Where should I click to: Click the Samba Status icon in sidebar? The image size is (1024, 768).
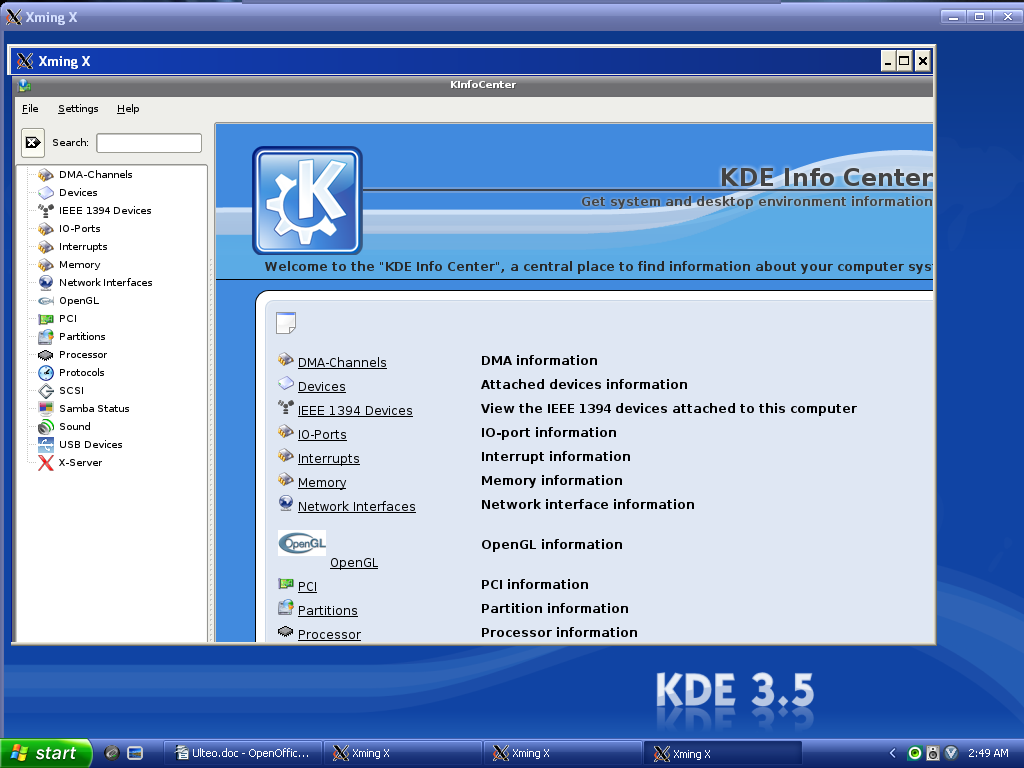point(46,409)
